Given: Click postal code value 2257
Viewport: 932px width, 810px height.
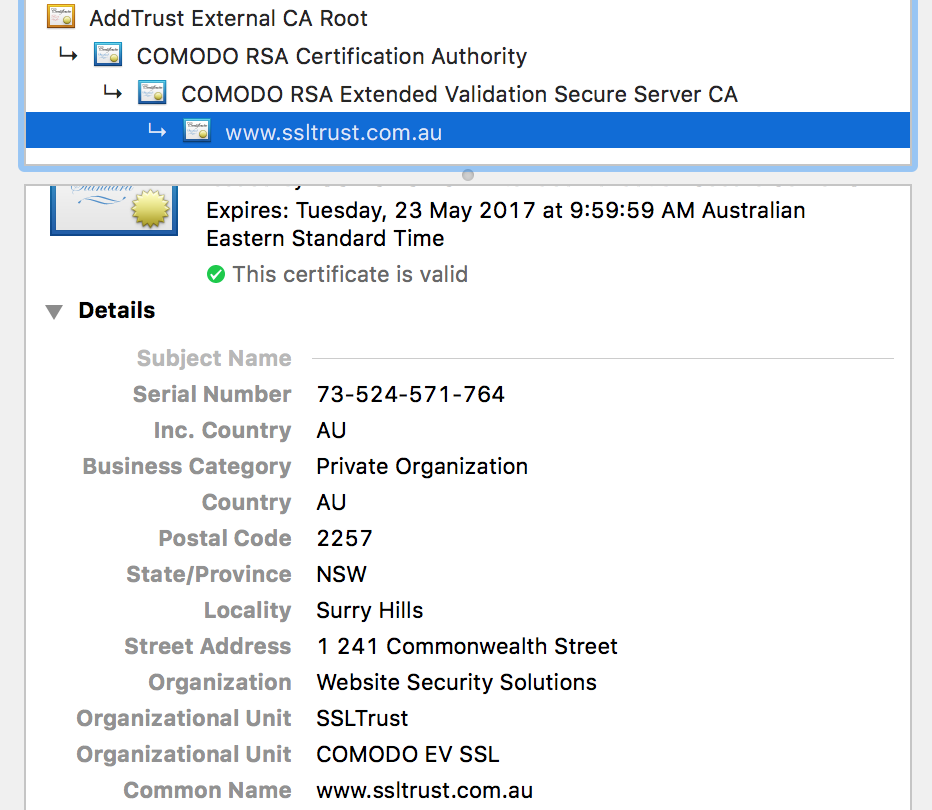Looking at the screenshot, I should [344, 538].
